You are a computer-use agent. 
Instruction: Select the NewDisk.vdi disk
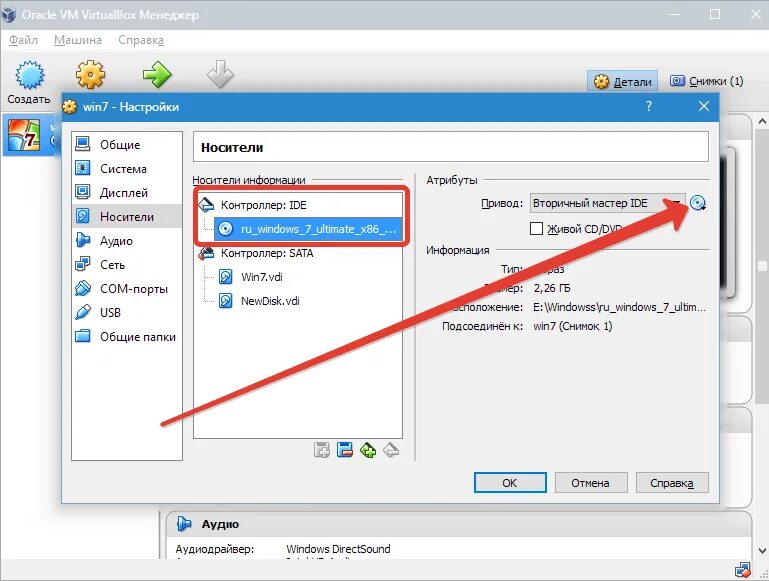point(270,301)
